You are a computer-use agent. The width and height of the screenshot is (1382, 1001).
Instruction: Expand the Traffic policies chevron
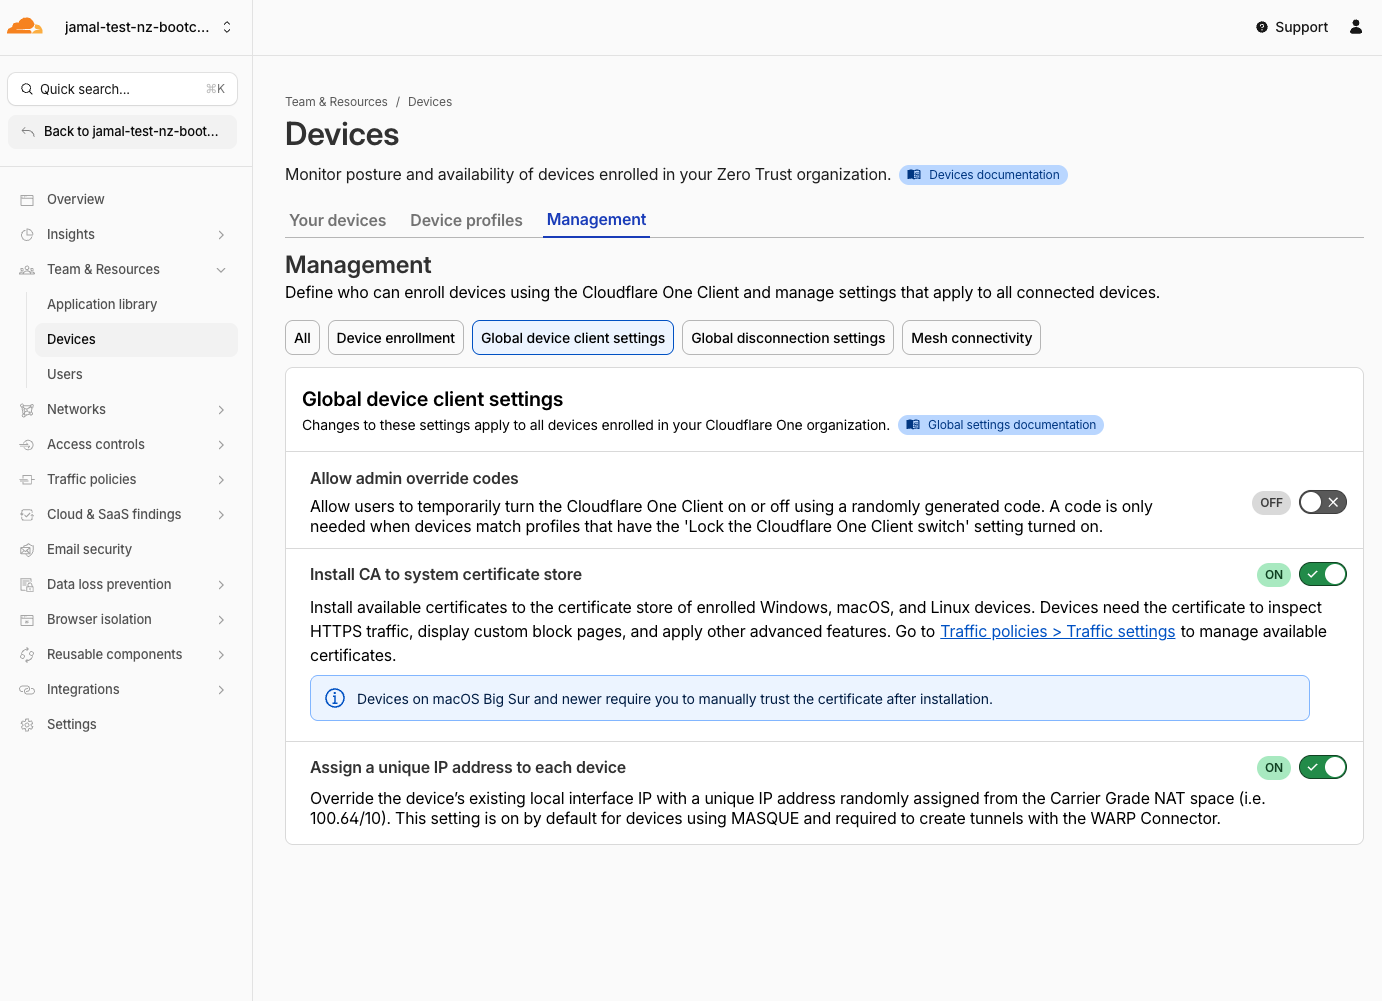tap(221, 480)
